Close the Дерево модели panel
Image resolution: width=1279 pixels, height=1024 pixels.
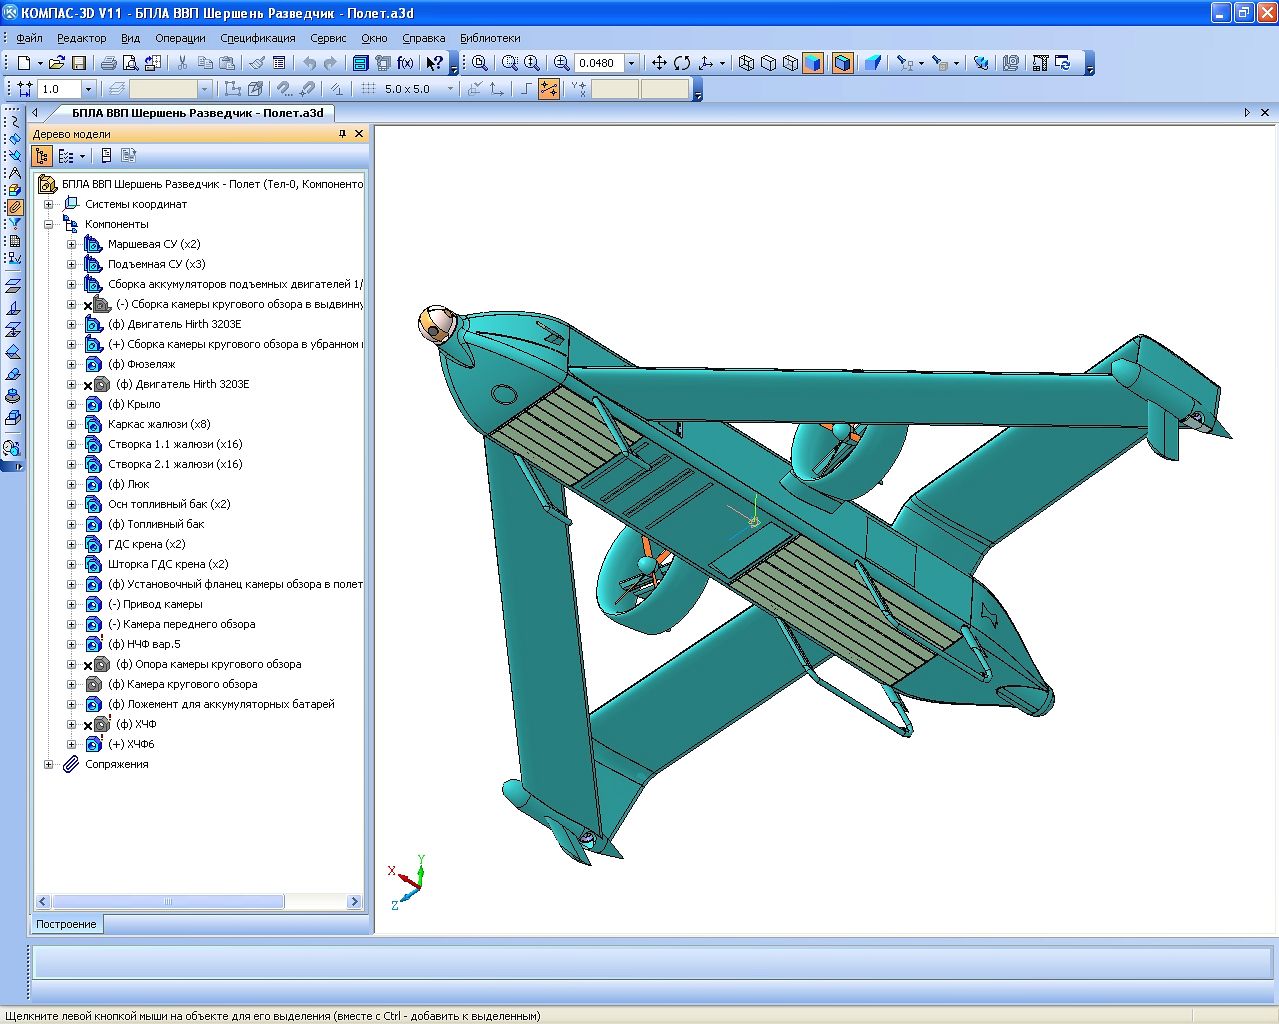[359, 134]
